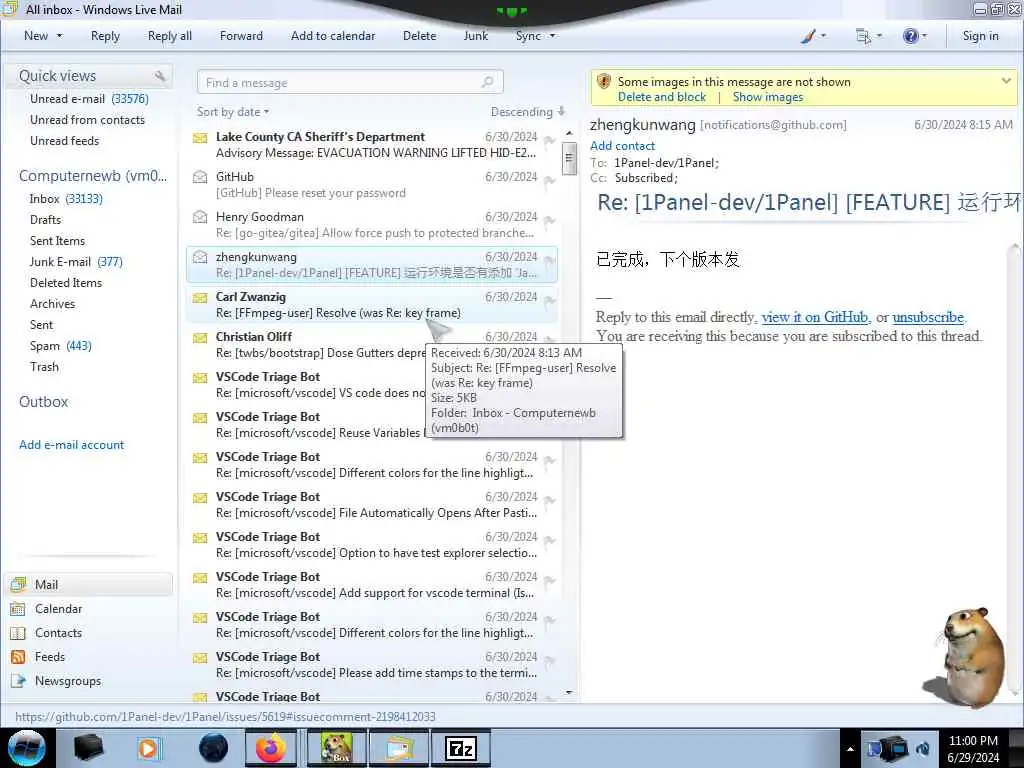The width and height of the screenshot is (1024, 768).
Task: Click Add to calendar
Action: pos(333,36)
